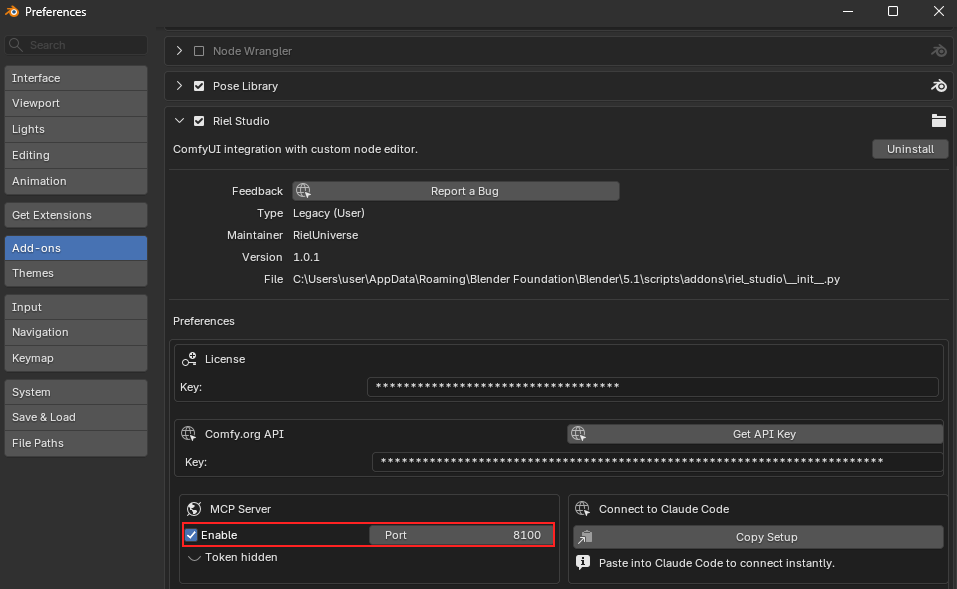957x589 pixels.
Task: Open Input preferences
Action: click(76, 307)
